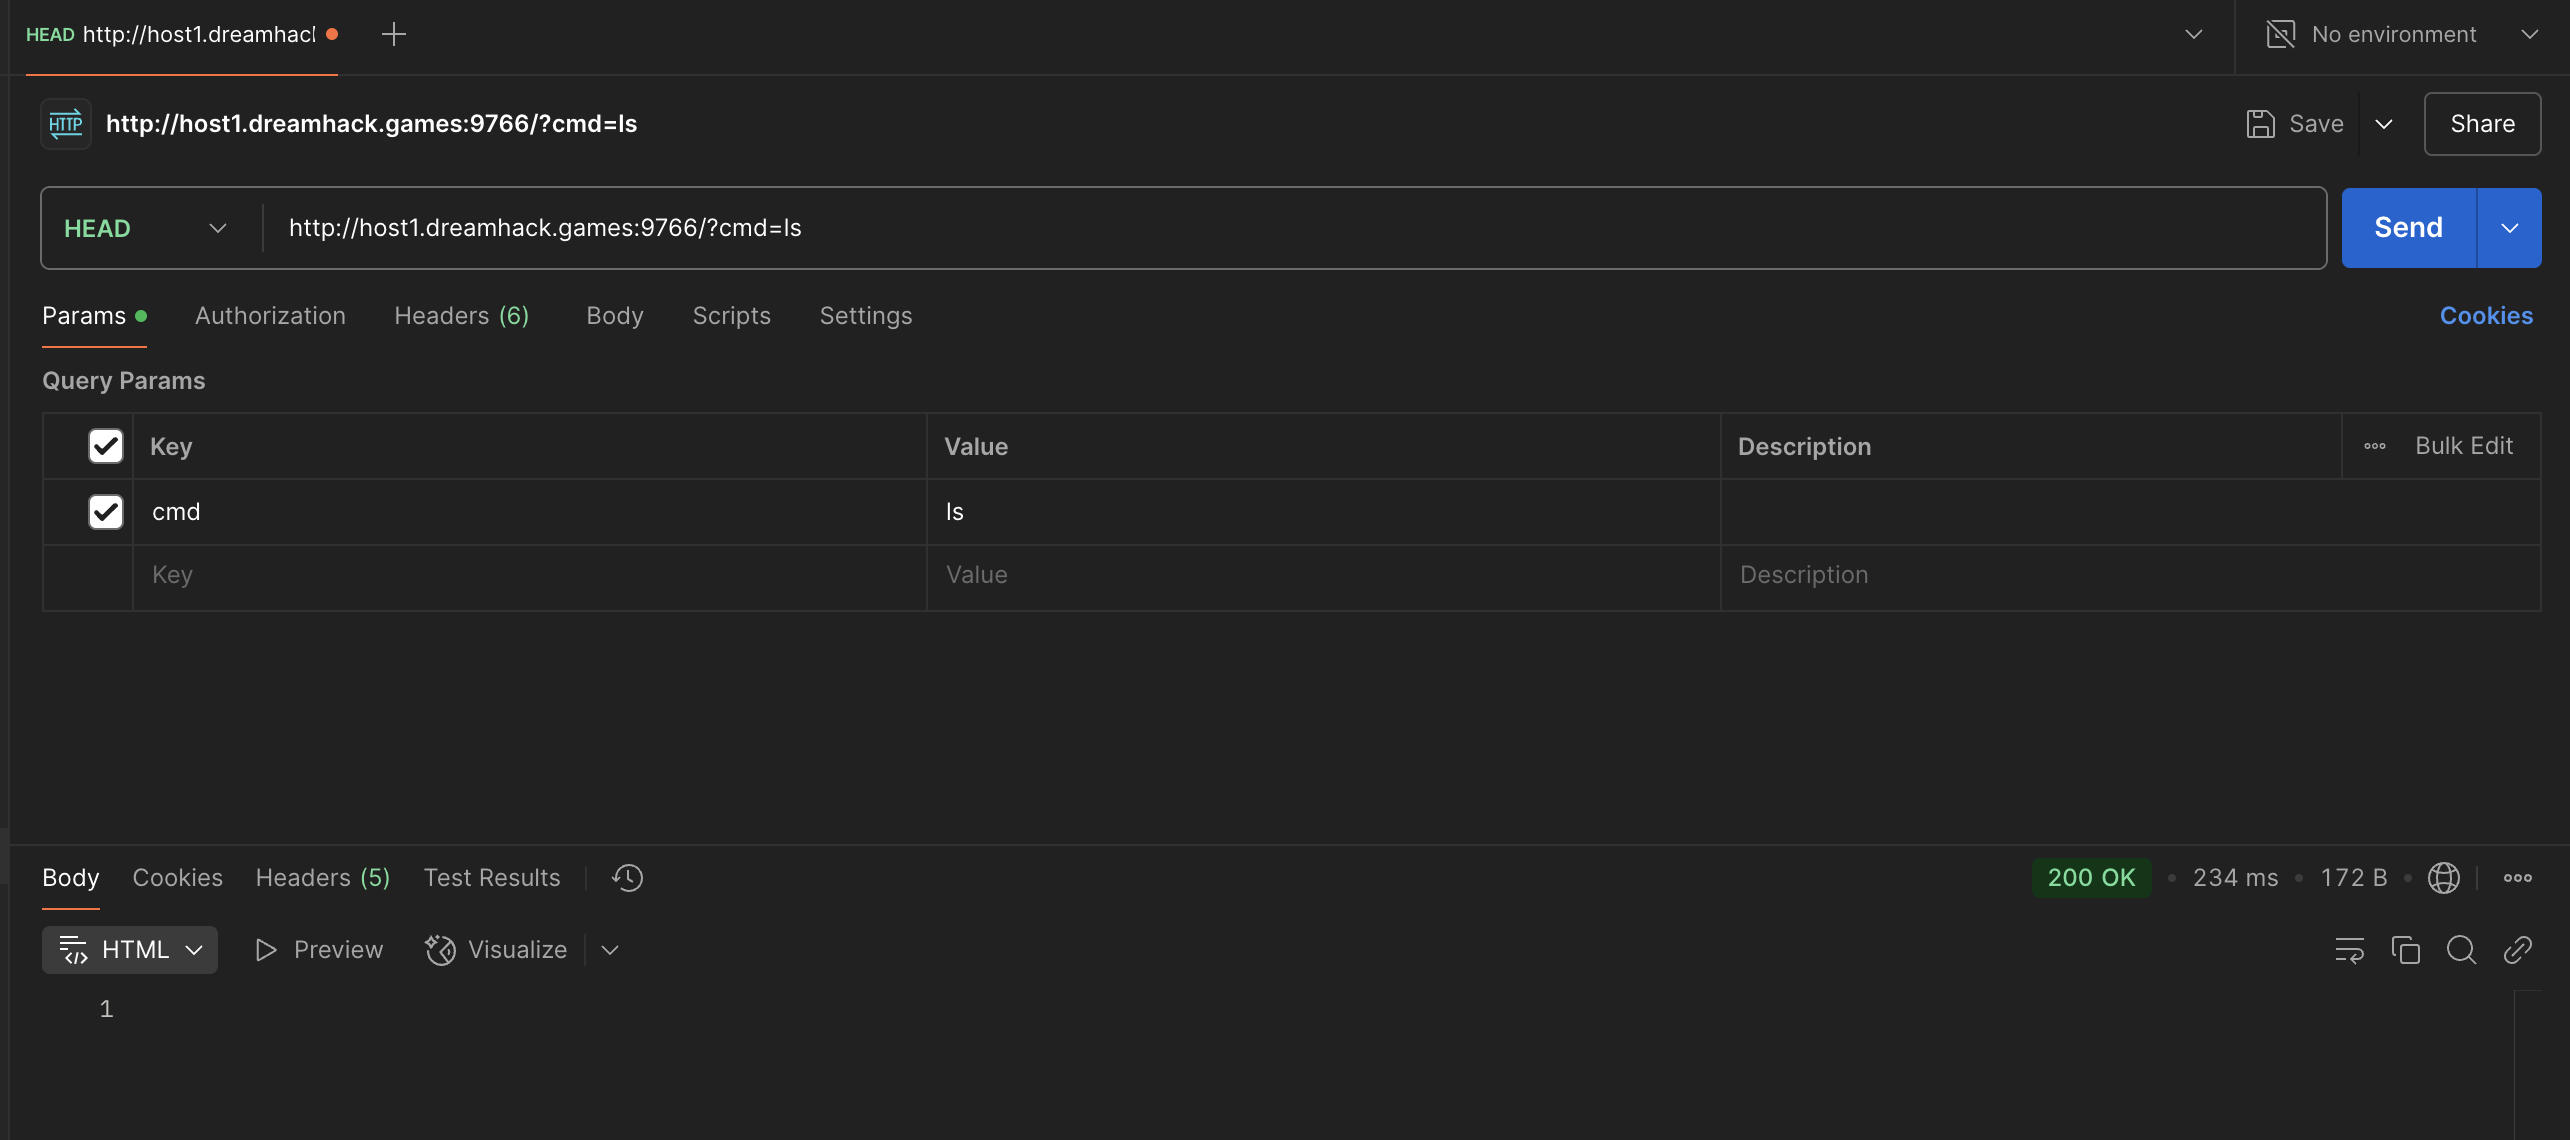Open the three-dot options beside Bulk Edit
The height and width of the screenshot is (1140, 2570).
2375,446
